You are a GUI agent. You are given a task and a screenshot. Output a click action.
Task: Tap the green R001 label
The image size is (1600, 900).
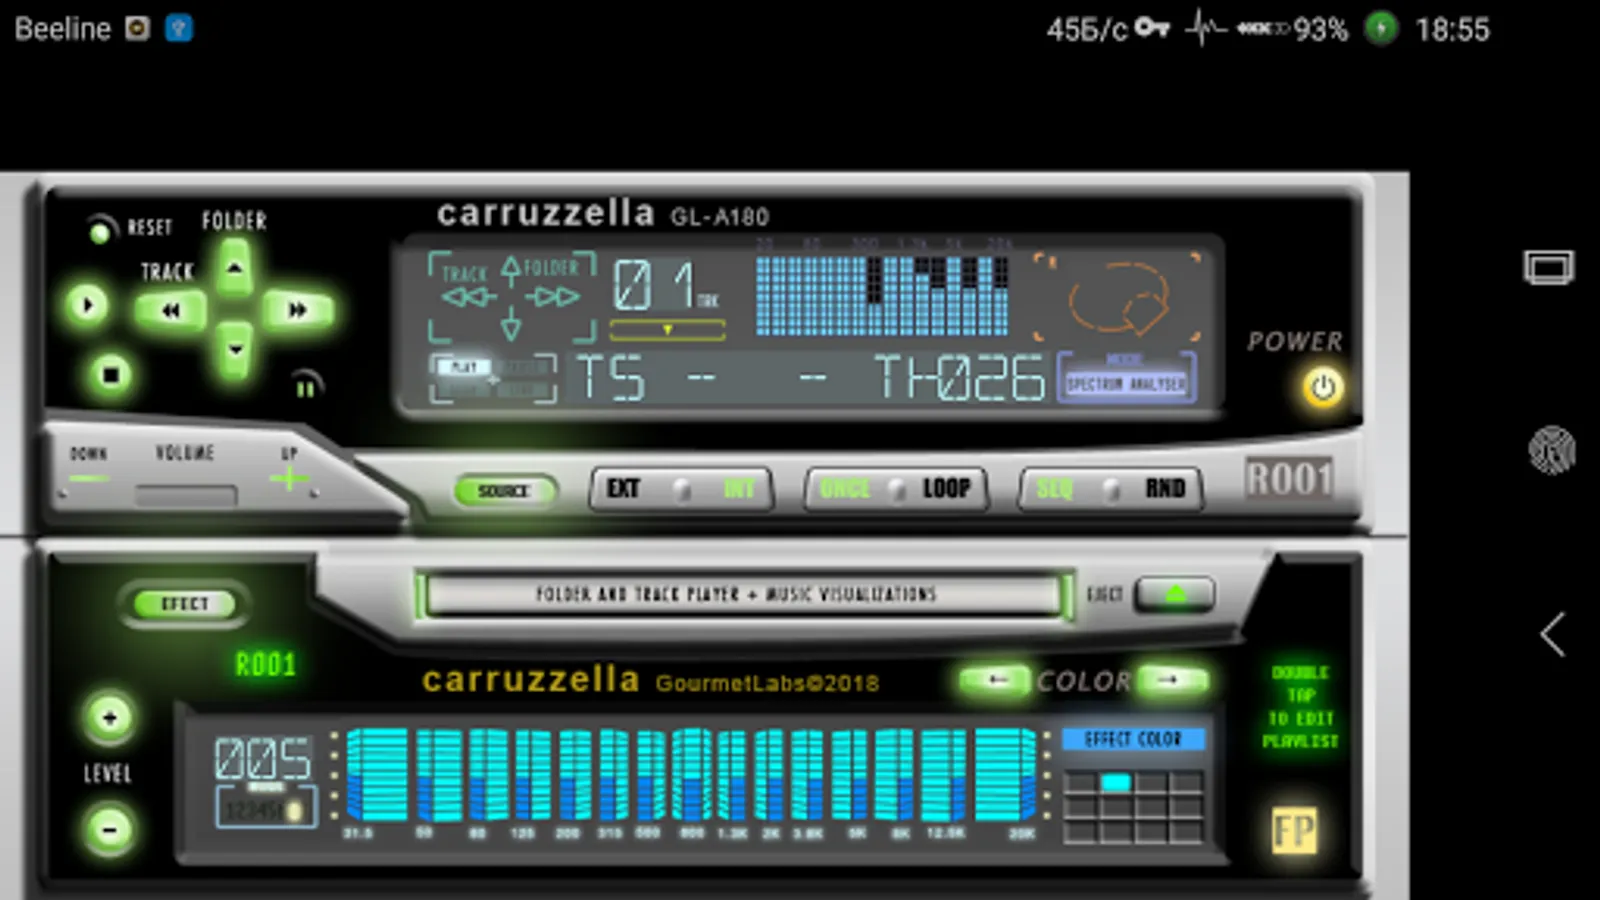265,664
